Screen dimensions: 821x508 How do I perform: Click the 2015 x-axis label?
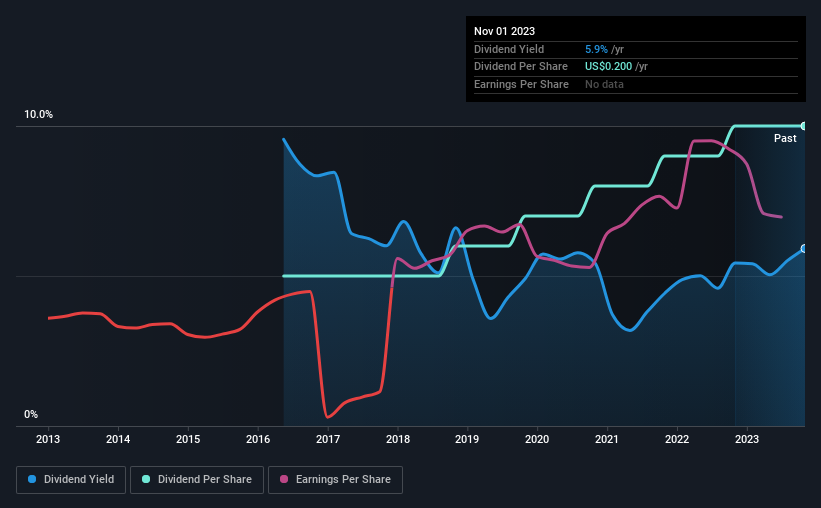[x=188, y=439]
